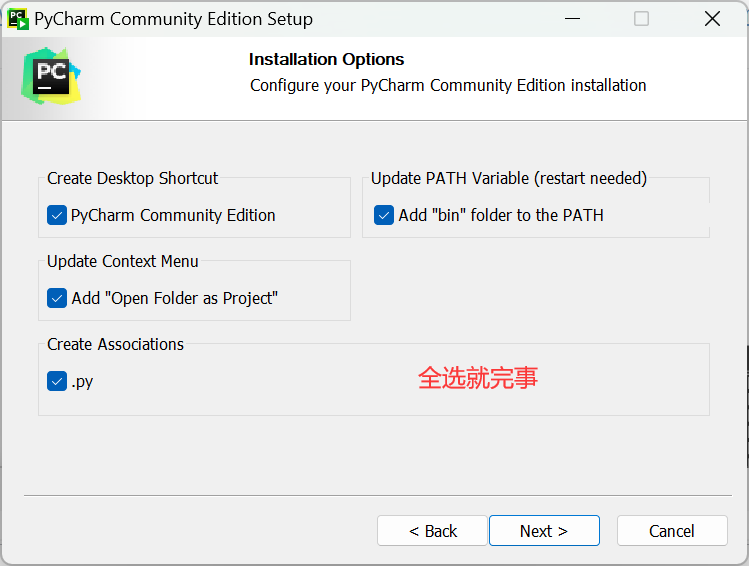Click the greyed-out maximize window button
This screenshot has width=749, height=566.
click(641, 19)
